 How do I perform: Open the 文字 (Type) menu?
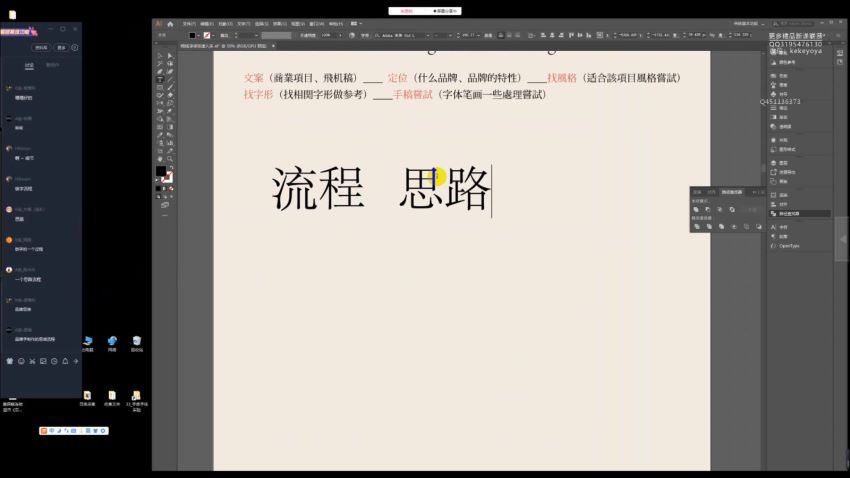(243, 24)
